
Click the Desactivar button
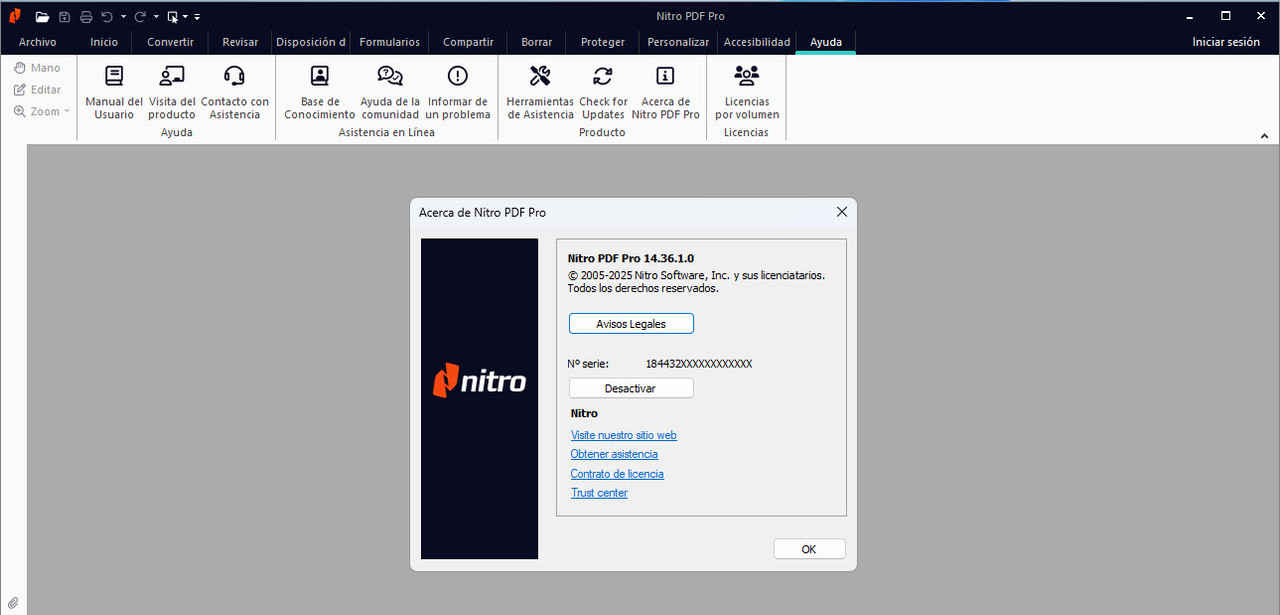pos(631,388)
